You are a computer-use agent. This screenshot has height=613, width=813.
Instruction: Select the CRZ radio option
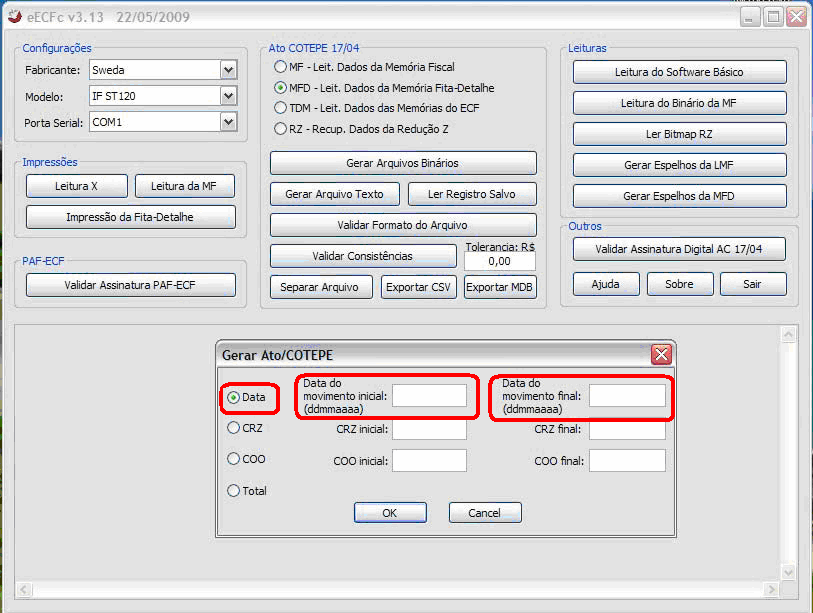coord(234,428)
